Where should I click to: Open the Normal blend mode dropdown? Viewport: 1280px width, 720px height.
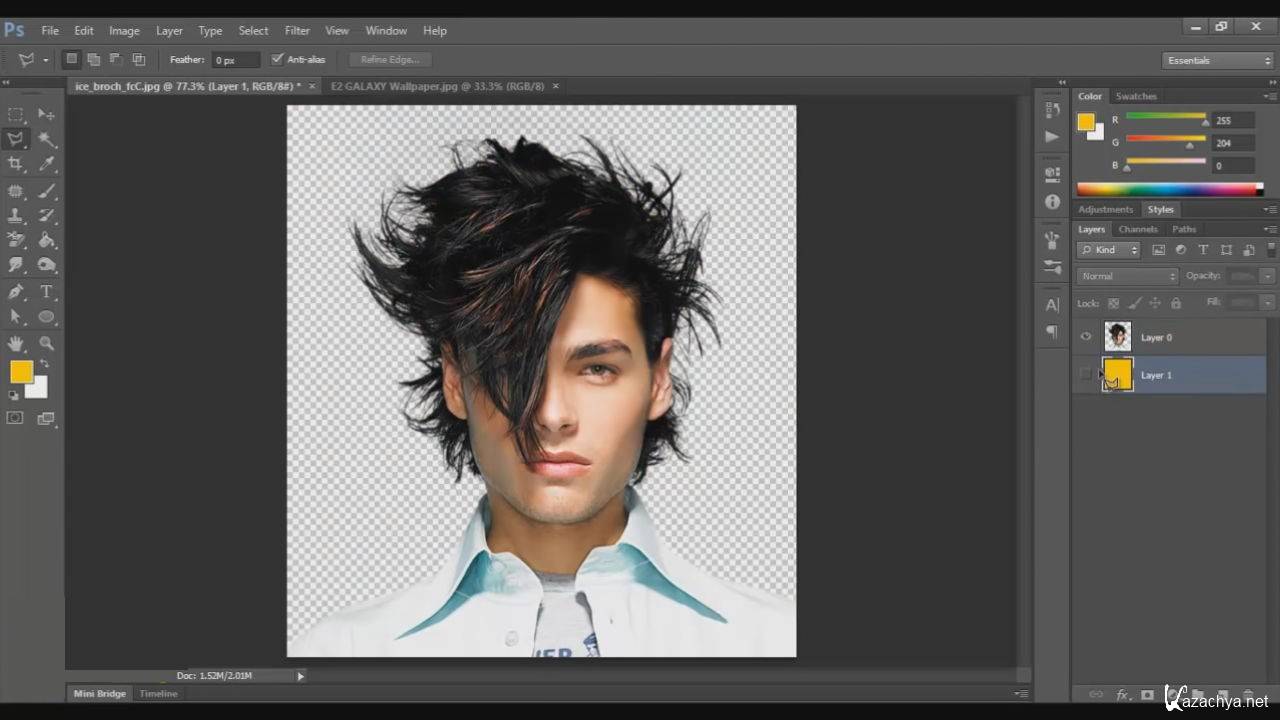pyautogui.click(x=1127, y=276)
